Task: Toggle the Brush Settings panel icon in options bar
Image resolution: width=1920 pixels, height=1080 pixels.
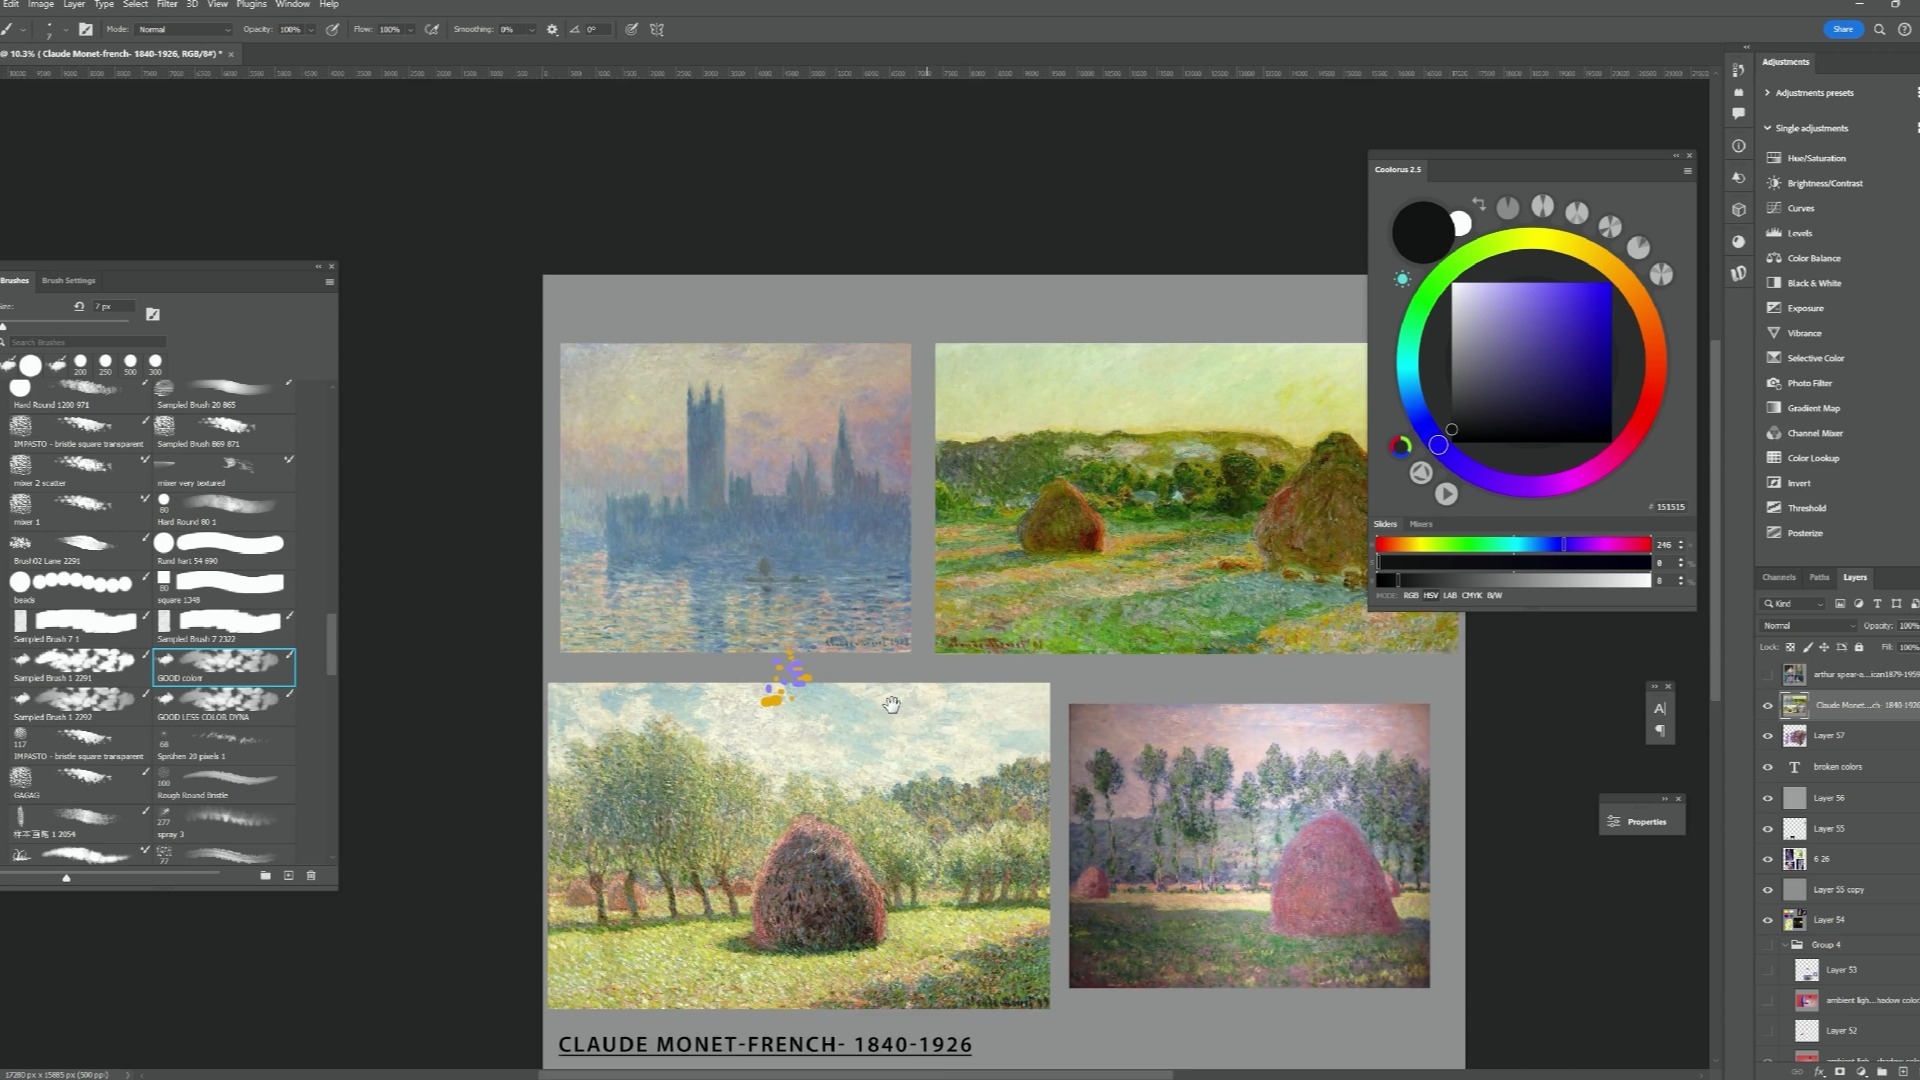Action: click(x=86, y=29)
